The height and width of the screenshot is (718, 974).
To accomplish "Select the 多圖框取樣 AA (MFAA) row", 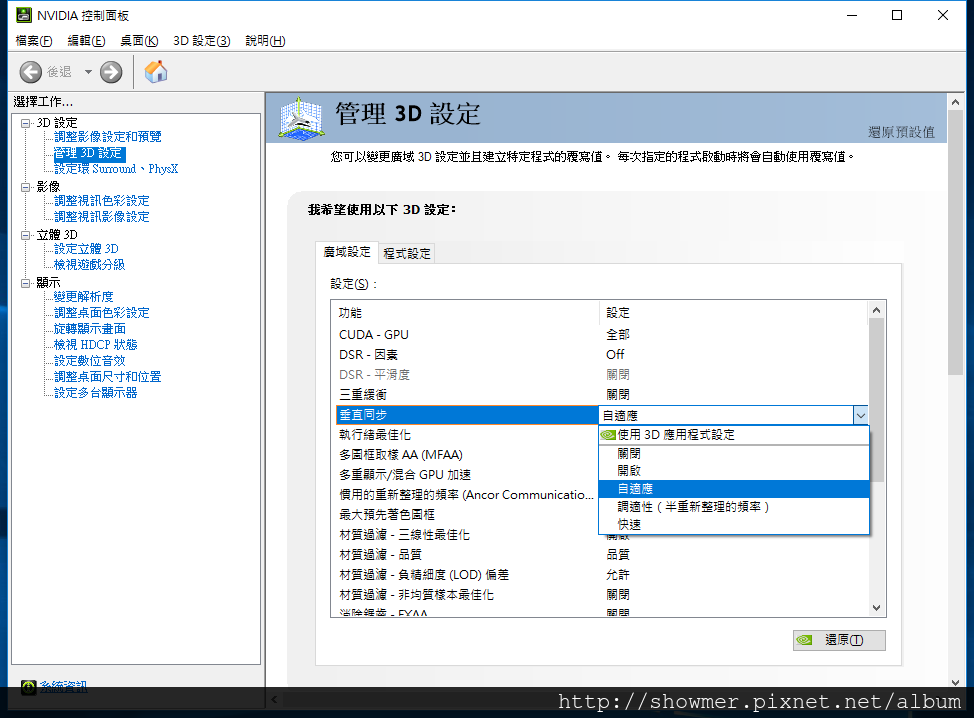I will (x=467, y=455).
